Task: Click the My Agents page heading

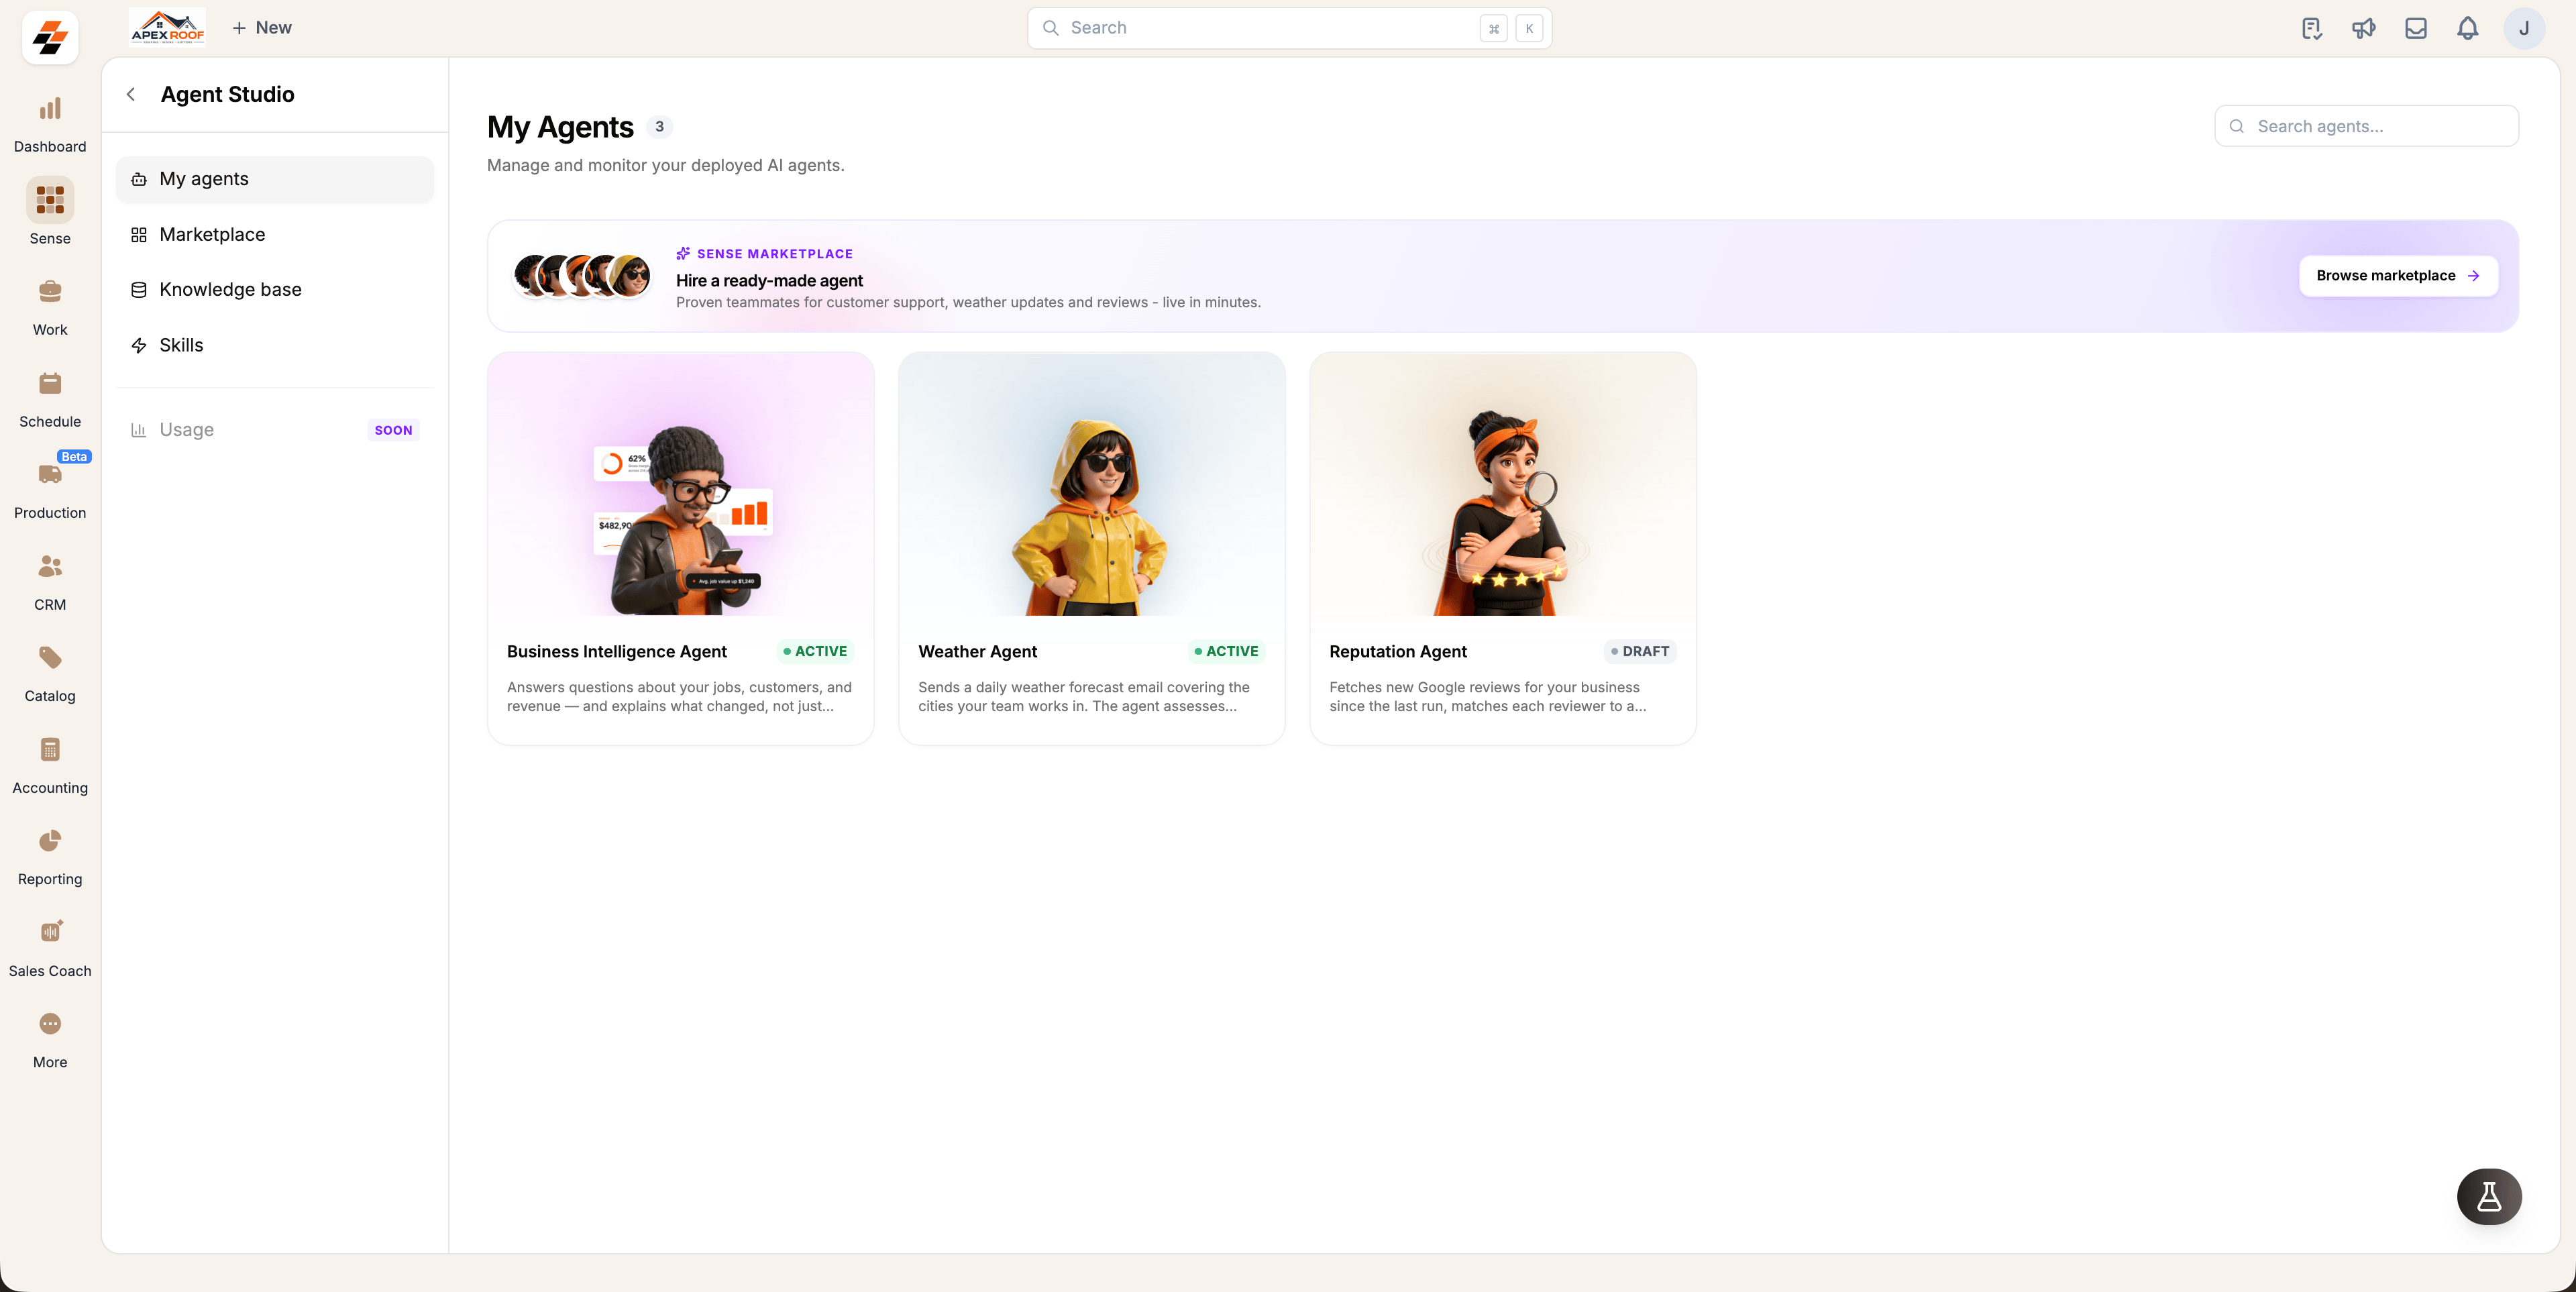Action: (560, 127)
